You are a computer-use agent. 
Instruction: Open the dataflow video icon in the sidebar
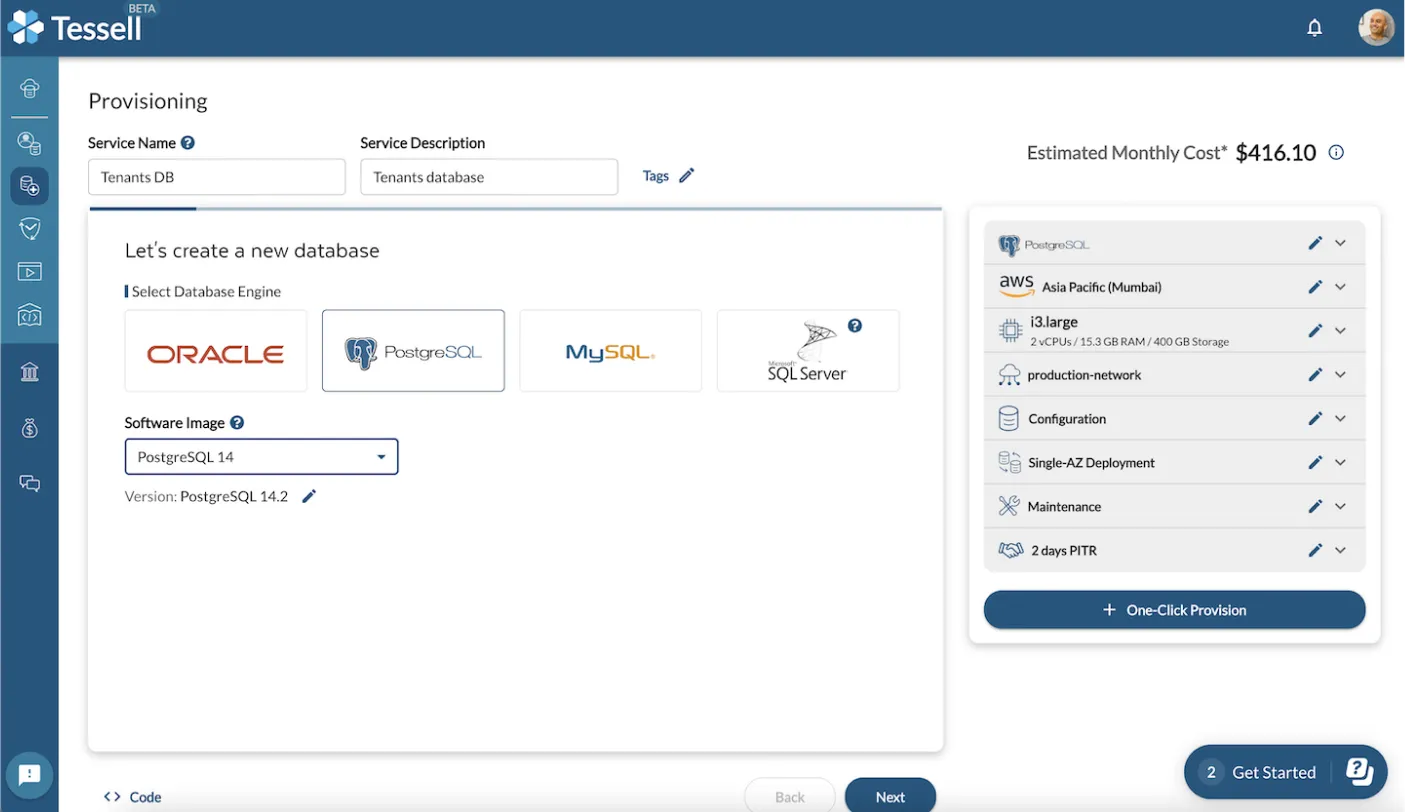(29, 271)
